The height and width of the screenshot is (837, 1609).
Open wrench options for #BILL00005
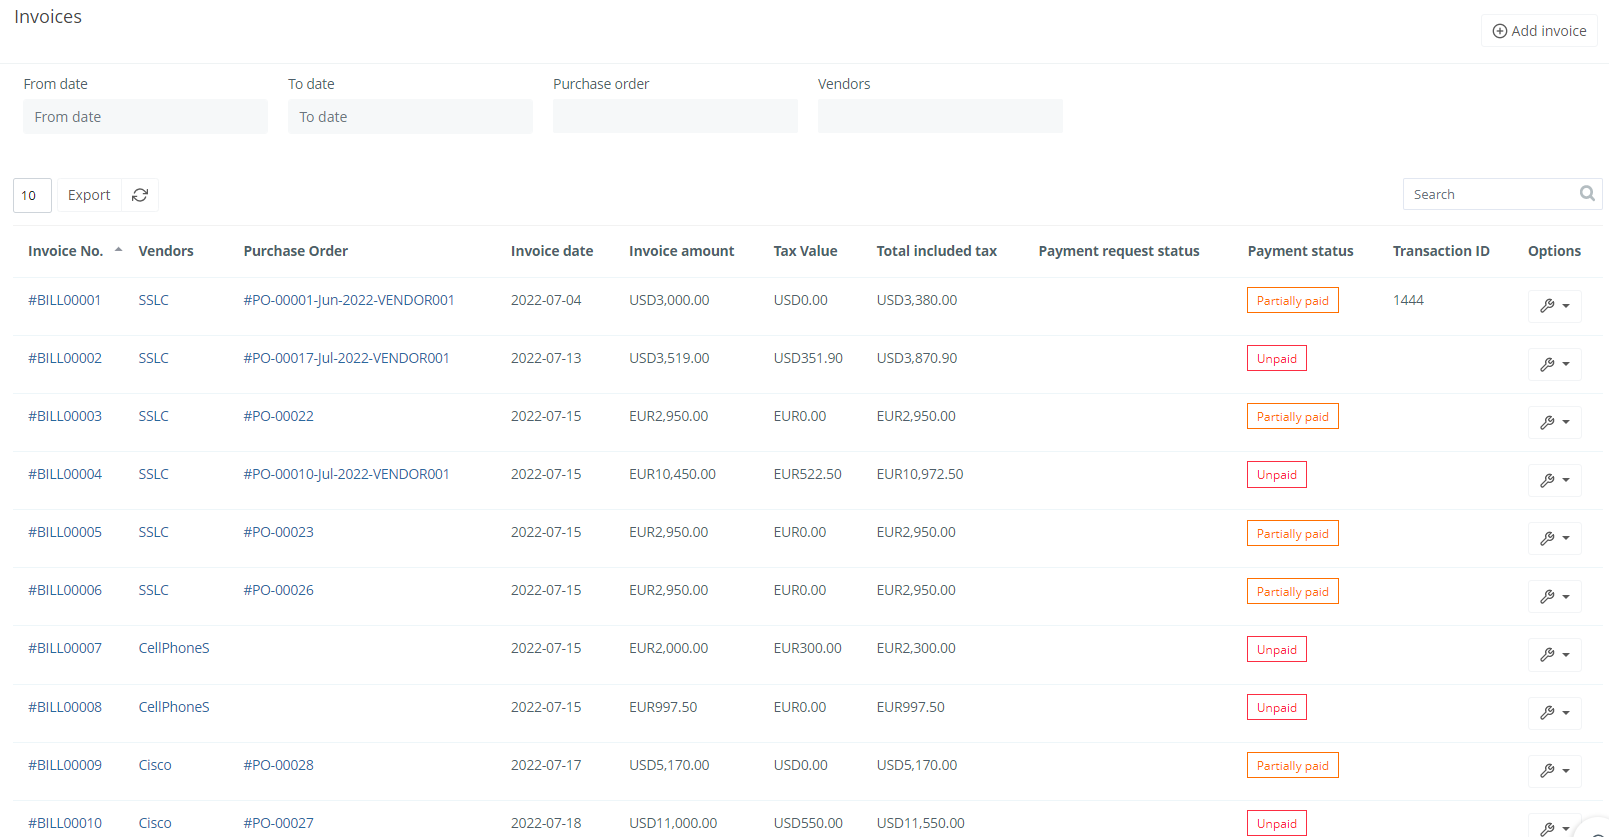[x=1554, y=538]
